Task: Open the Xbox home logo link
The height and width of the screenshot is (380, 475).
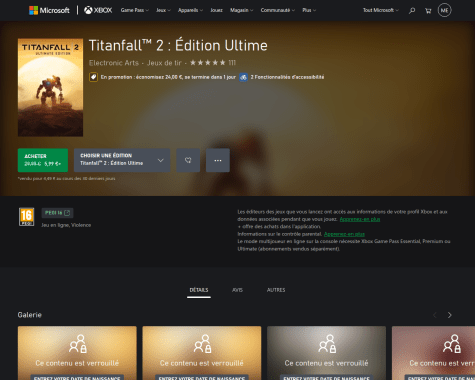Action: pos(98,10)
